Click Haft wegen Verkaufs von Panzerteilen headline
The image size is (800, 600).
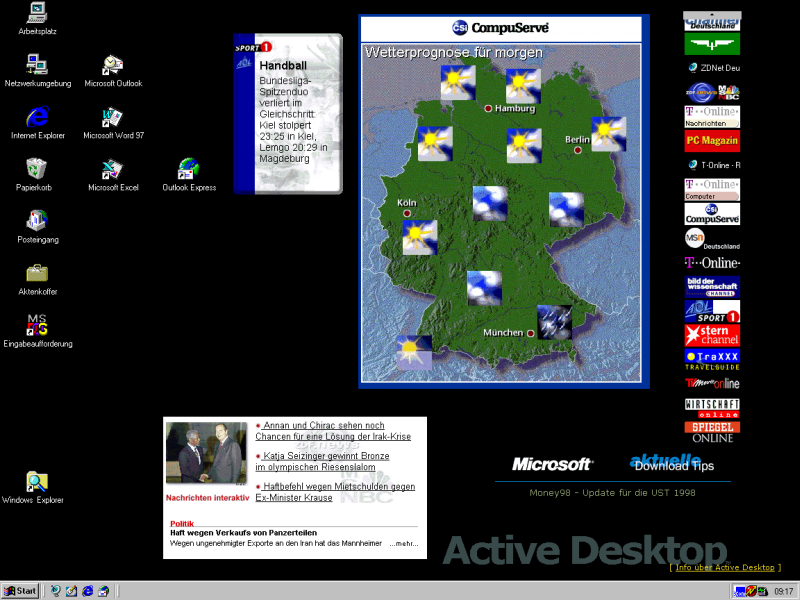coord(243,533)
